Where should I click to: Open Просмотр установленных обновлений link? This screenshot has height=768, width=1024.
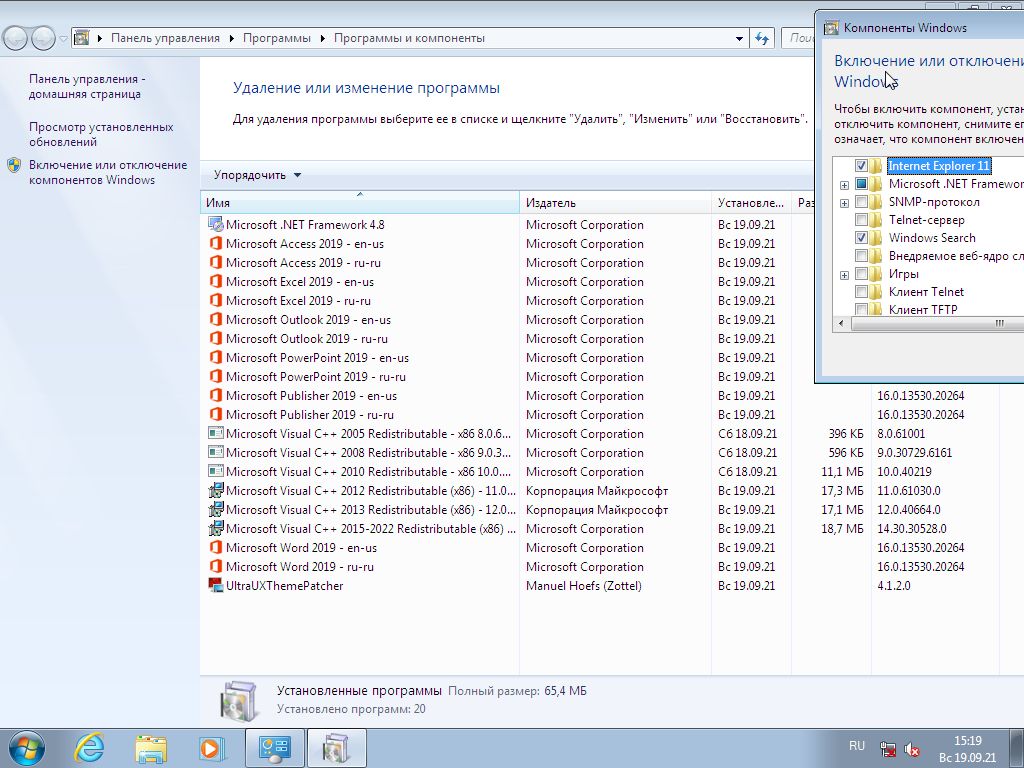[x=101, y=135]
